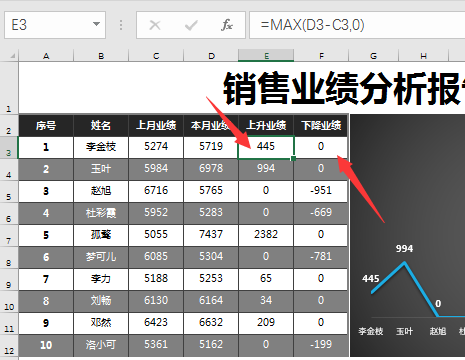This screenshot has height=360, width=465.
Task: Click the chart axis label 玉叶
Action: click(x=404, y=331)
